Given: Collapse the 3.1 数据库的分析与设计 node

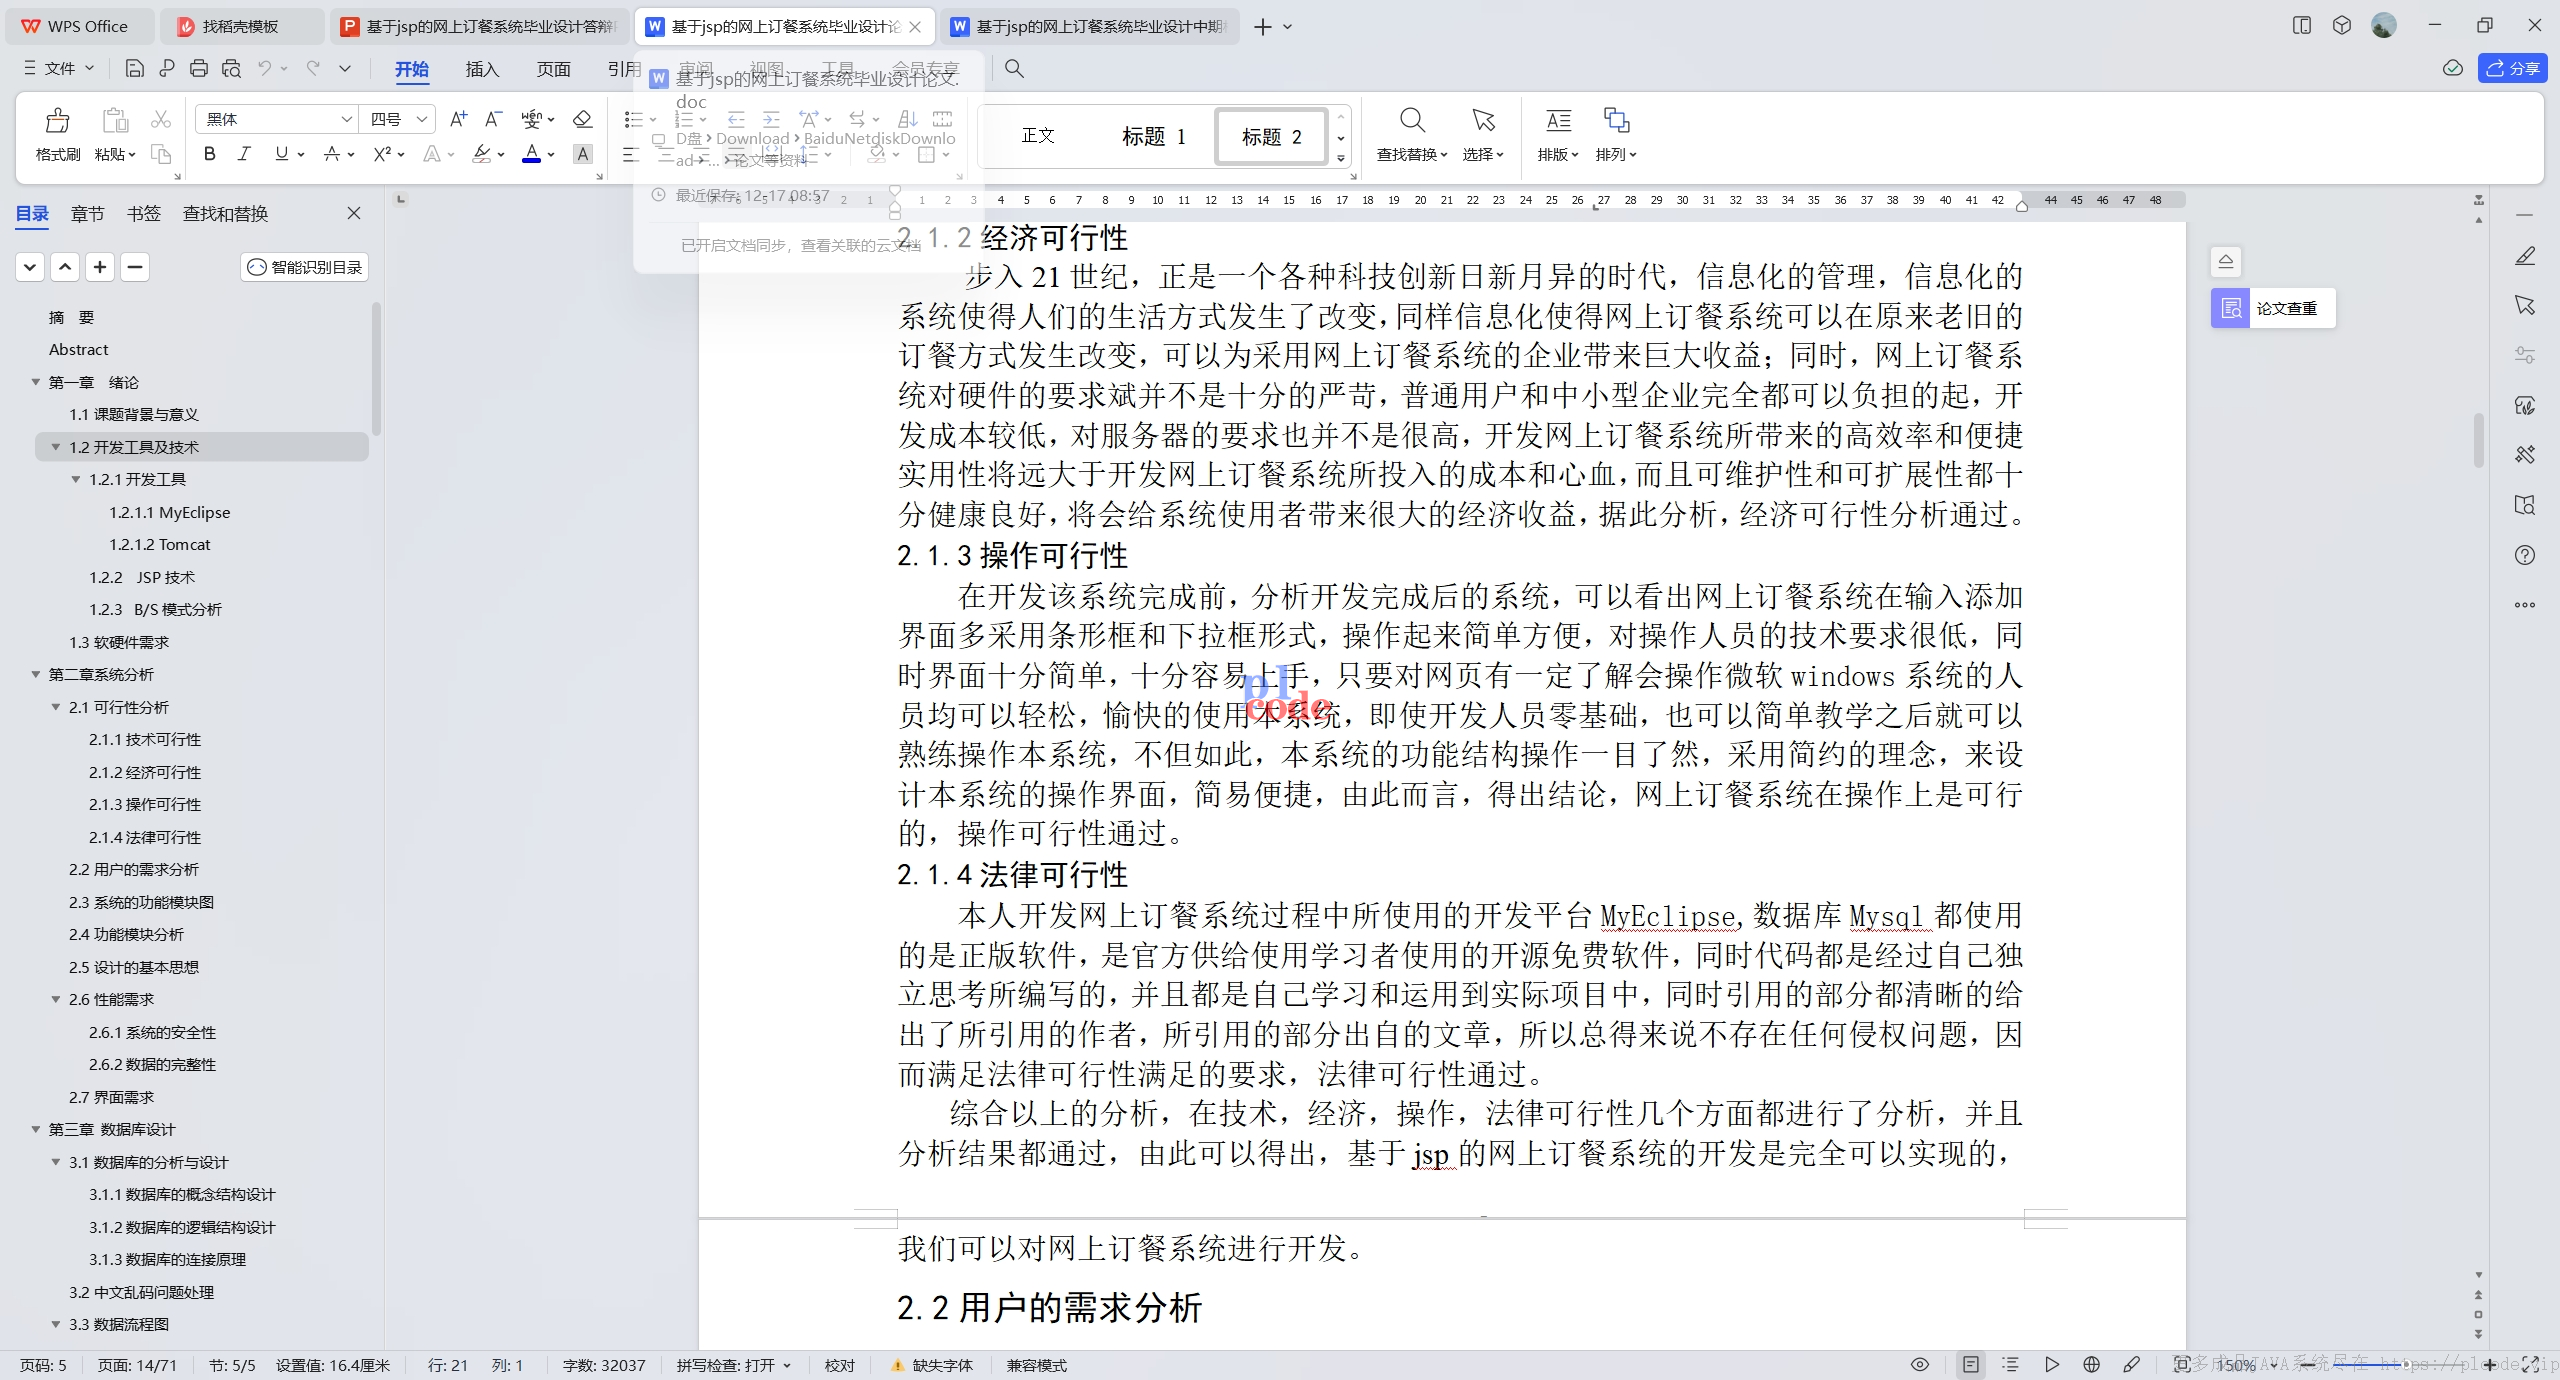Looking at the screenshot, I should 56,1162.
